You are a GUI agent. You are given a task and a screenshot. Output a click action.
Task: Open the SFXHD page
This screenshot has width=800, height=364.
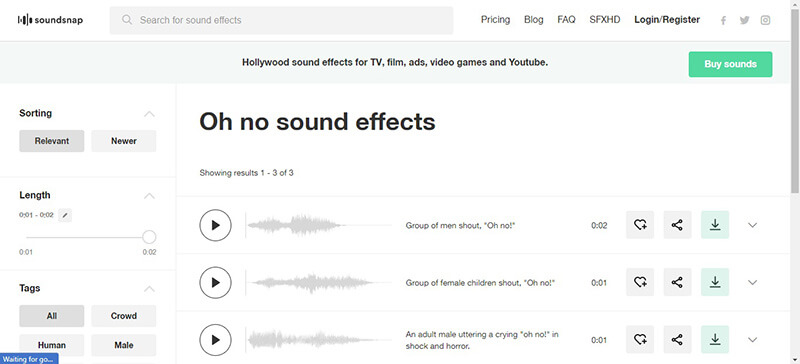click(605, 19)
